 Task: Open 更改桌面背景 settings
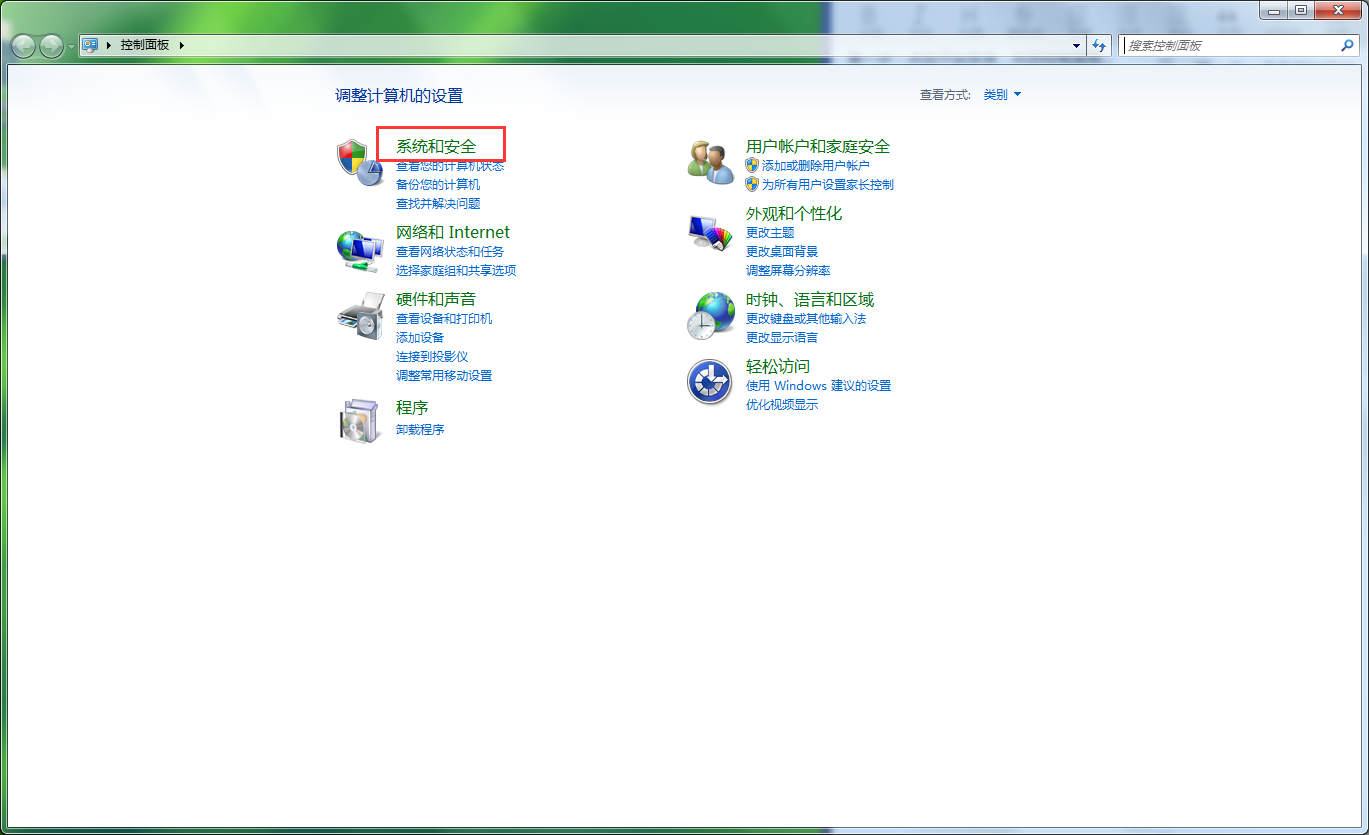click(781, 251)
